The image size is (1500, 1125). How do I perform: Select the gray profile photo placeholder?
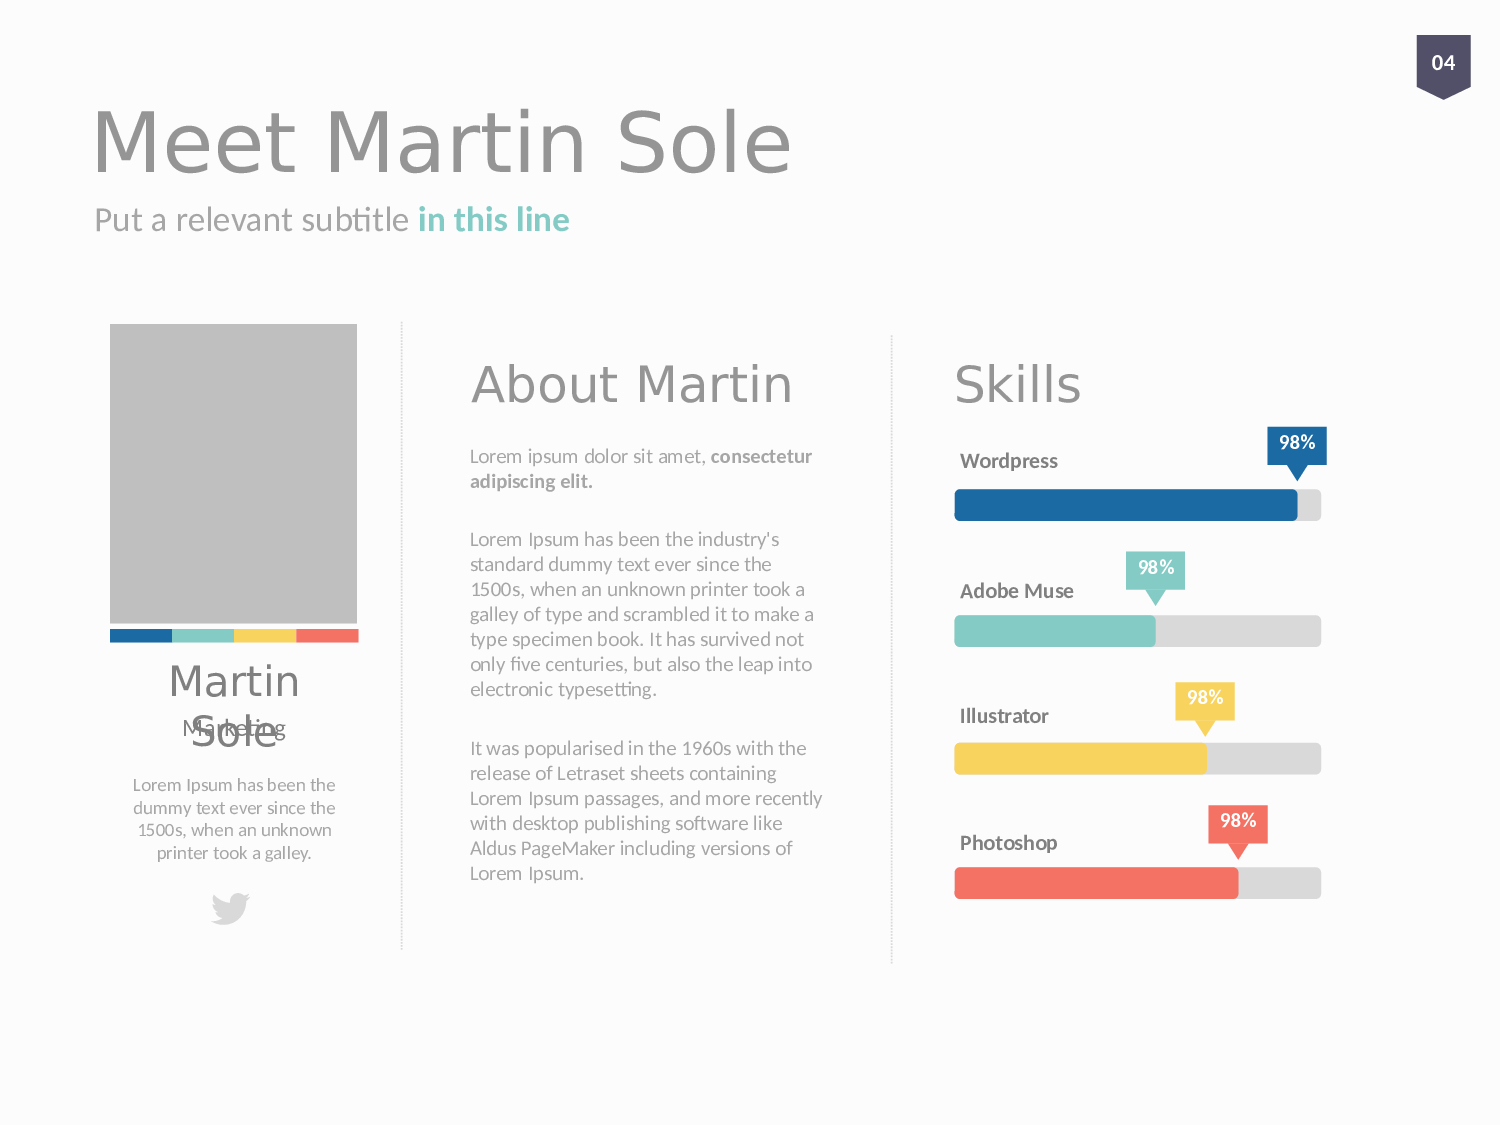(233, 473)
